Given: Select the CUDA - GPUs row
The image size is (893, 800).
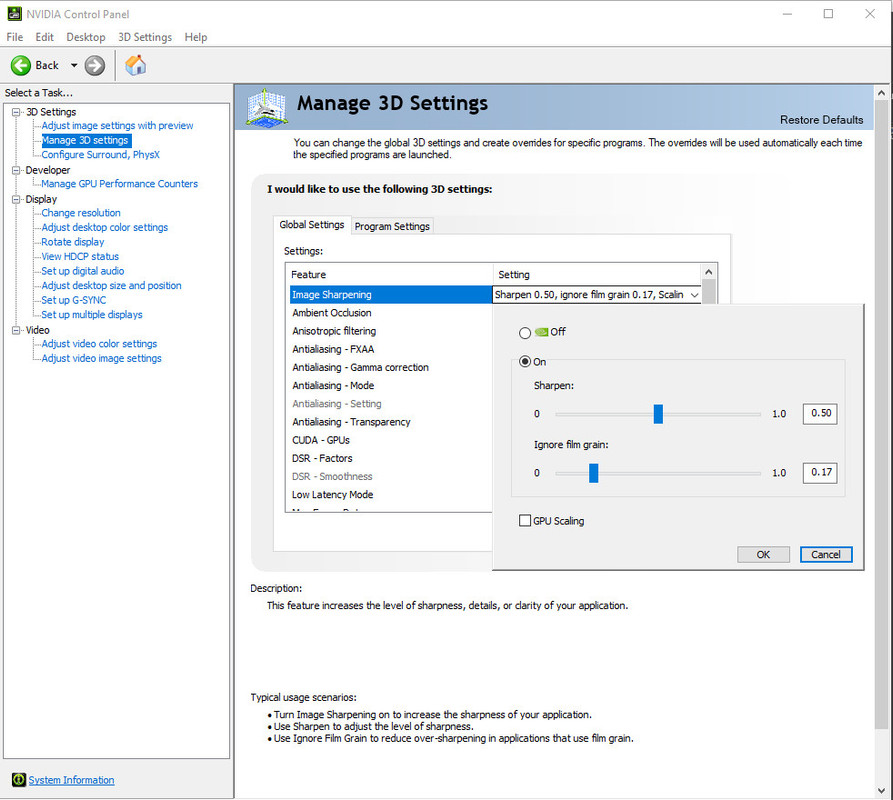Looking at the screenshot, I should coord(391,440).
